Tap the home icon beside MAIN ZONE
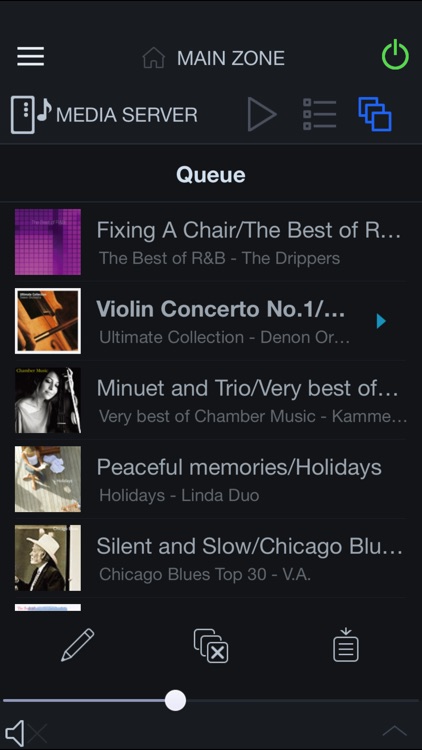The width and height of the screenshot is (422, 750). coord(154,58)
